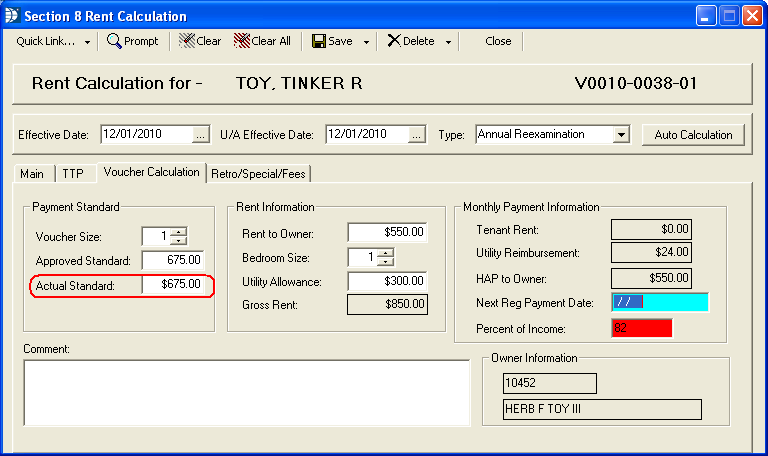Click the Actual Standard field

click(172, 284)
